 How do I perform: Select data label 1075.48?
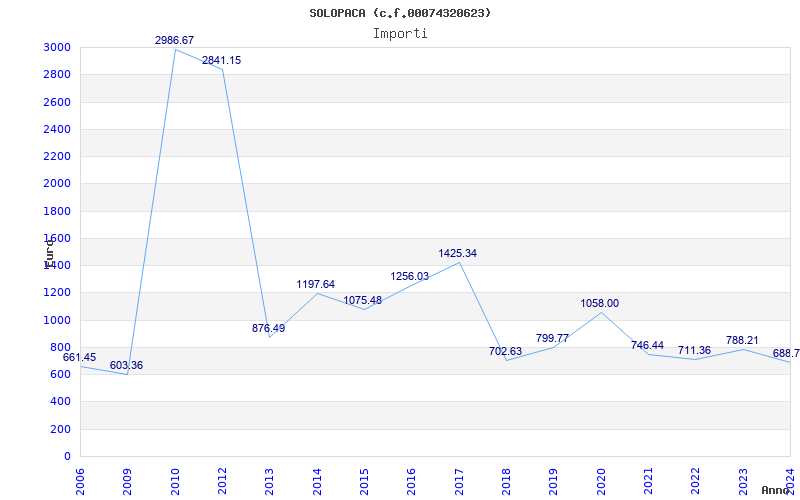click(x=362, y=301)
